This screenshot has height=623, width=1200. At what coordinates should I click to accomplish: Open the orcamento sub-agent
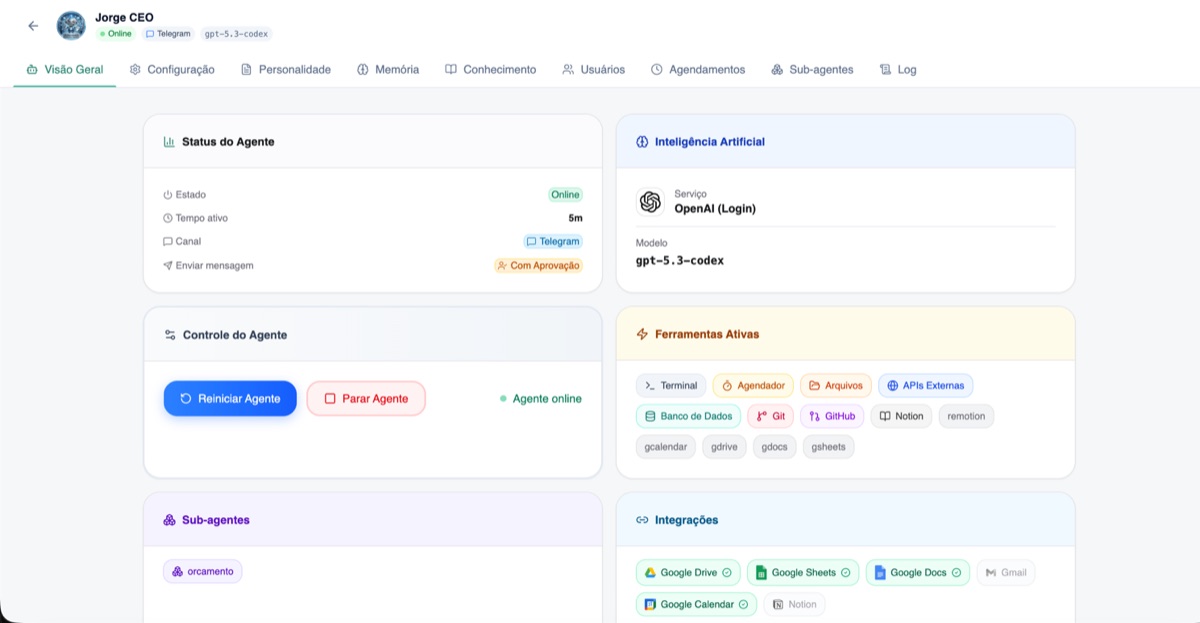pyautogui.click(x=203, y=571)
